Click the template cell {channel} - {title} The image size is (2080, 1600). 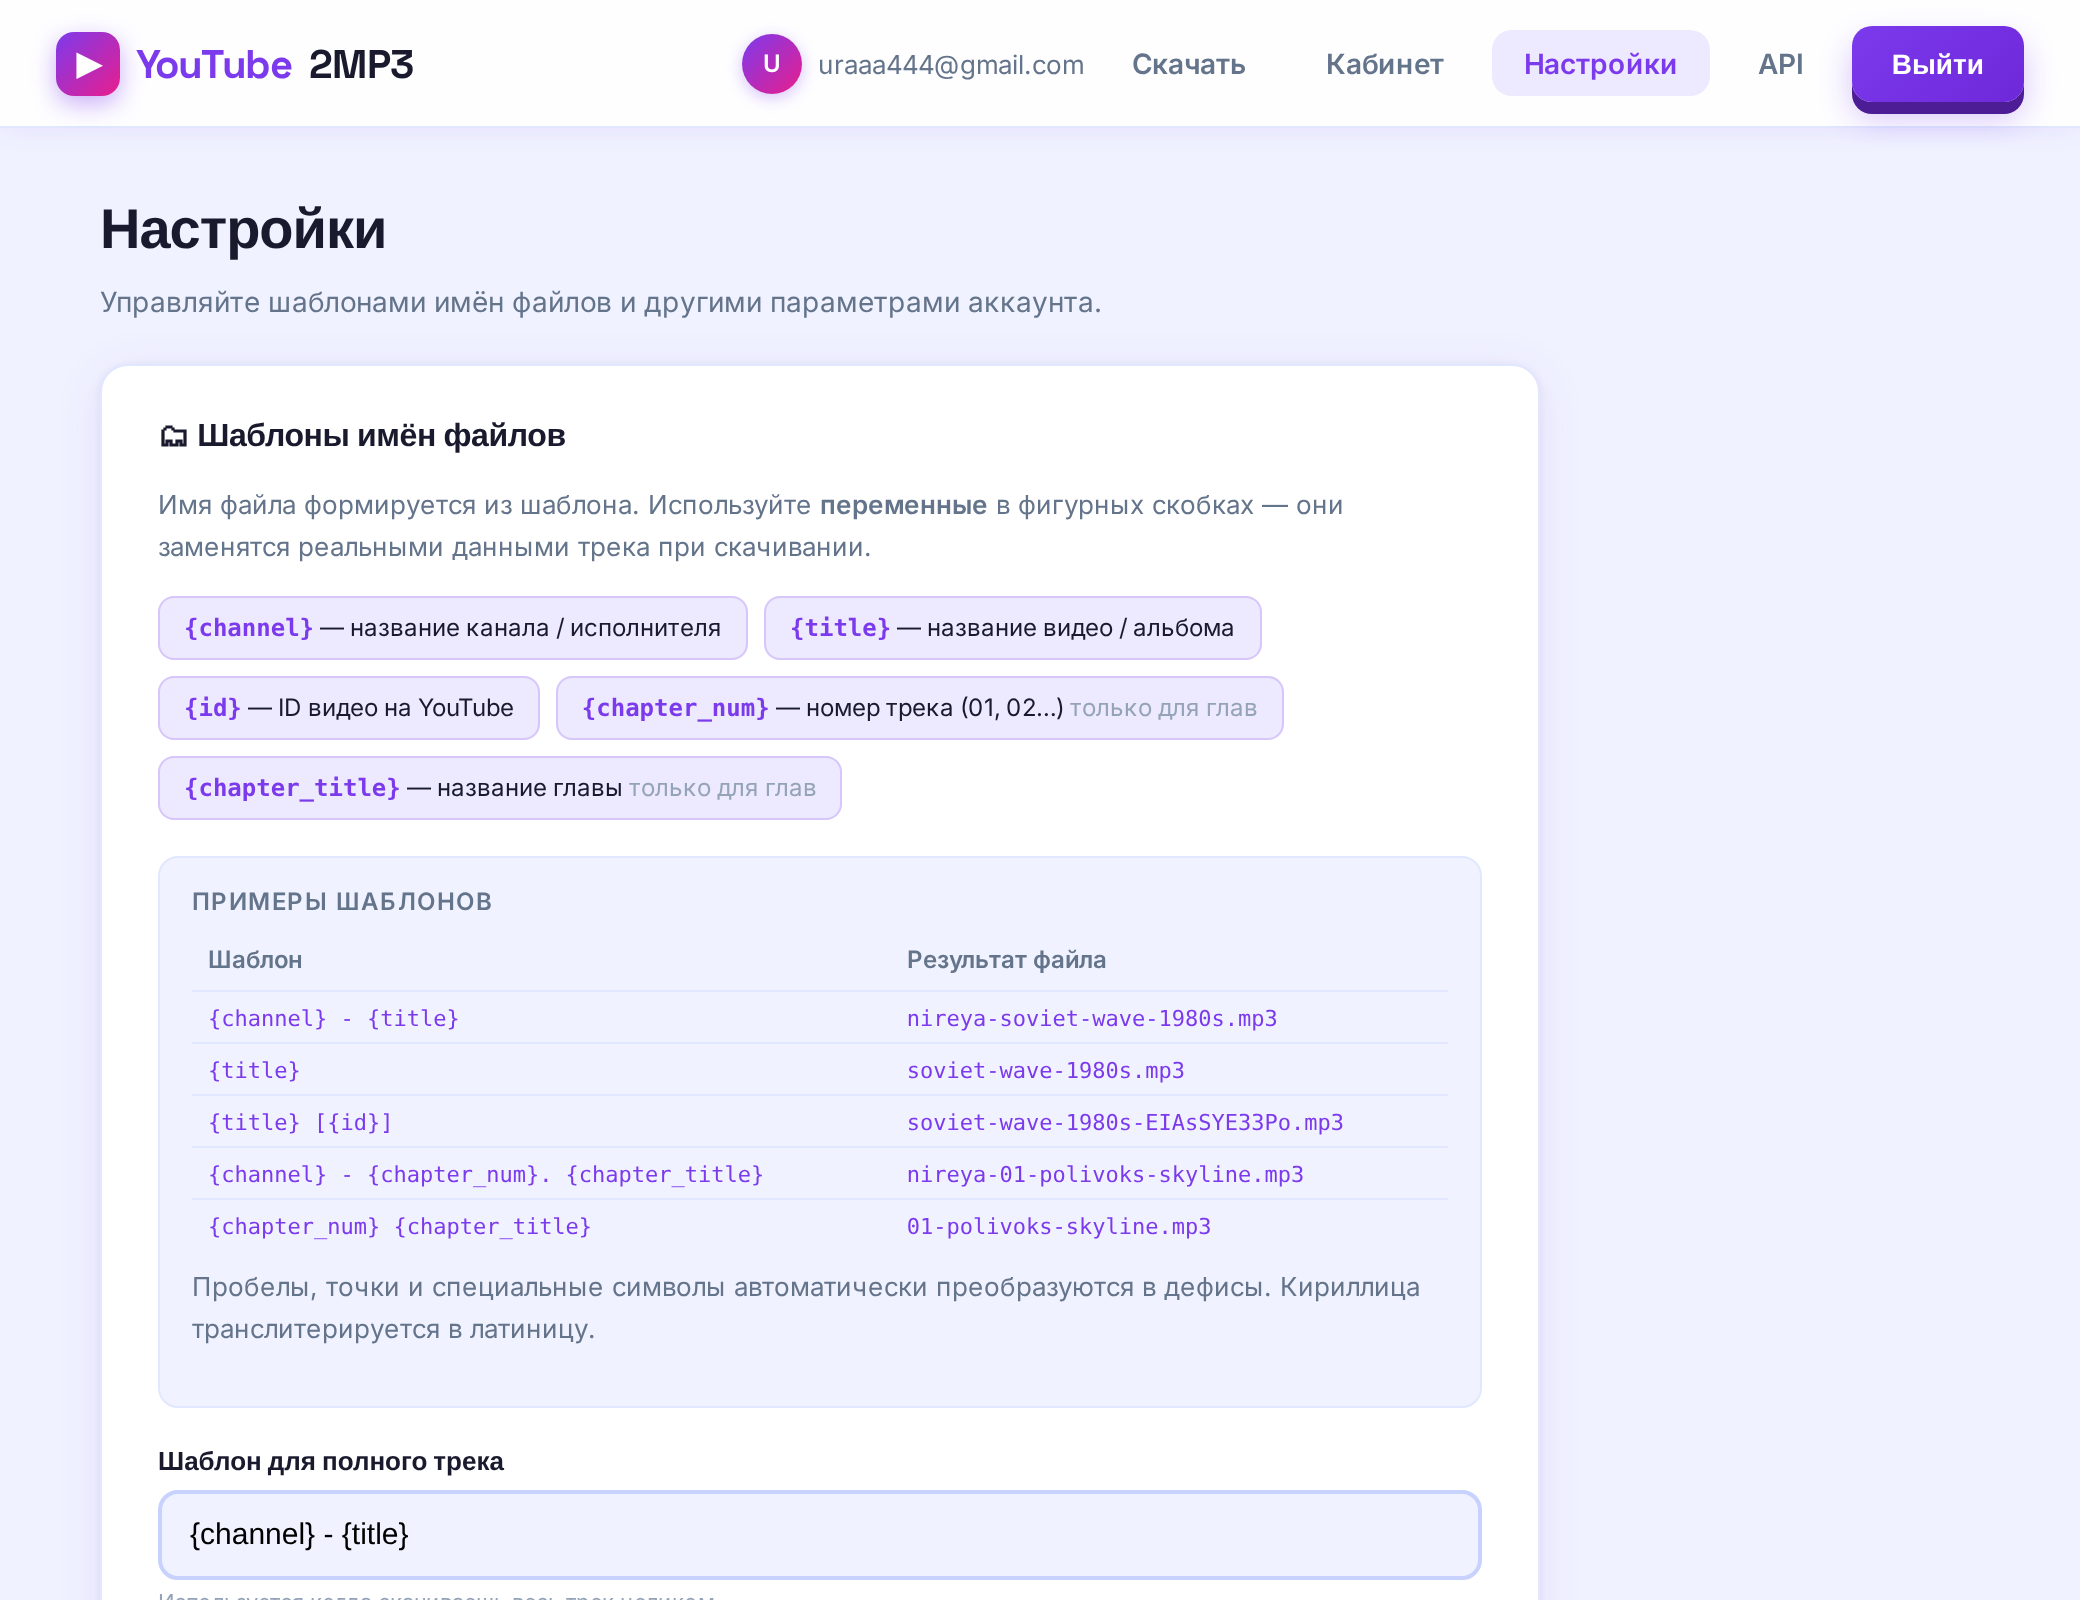pos(334,1018)
